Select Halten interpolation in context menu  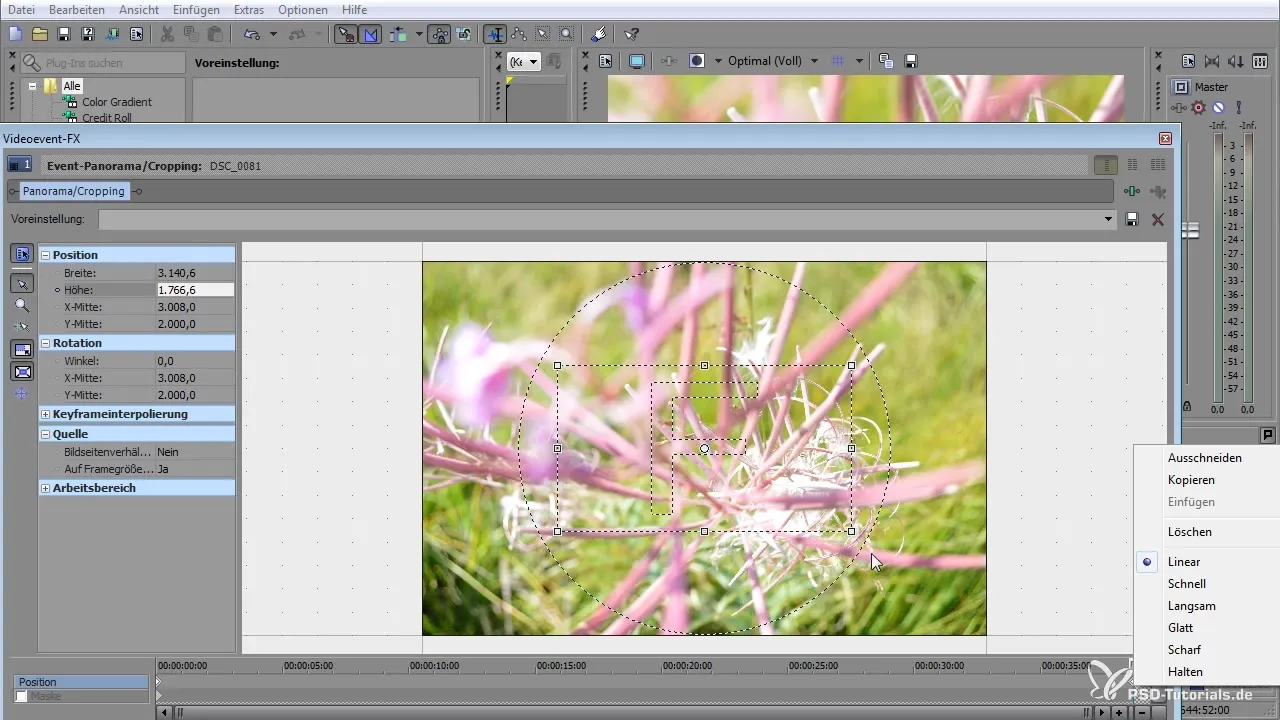tap(1185, 672)
